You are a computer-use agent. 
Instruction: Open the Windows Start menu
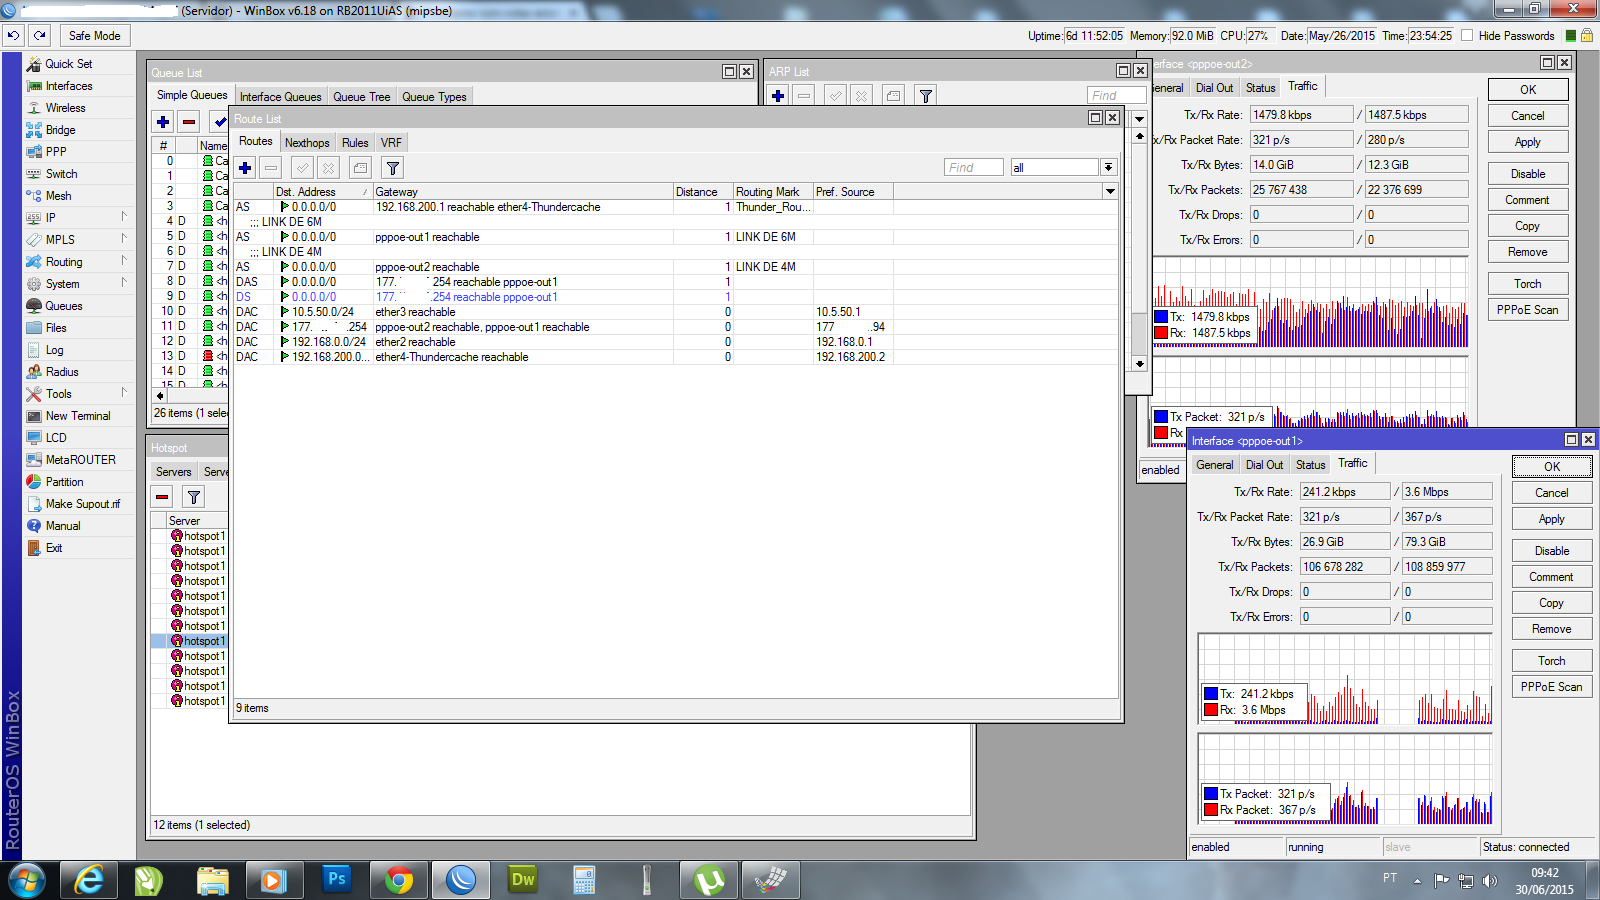(x=27, y=880)
